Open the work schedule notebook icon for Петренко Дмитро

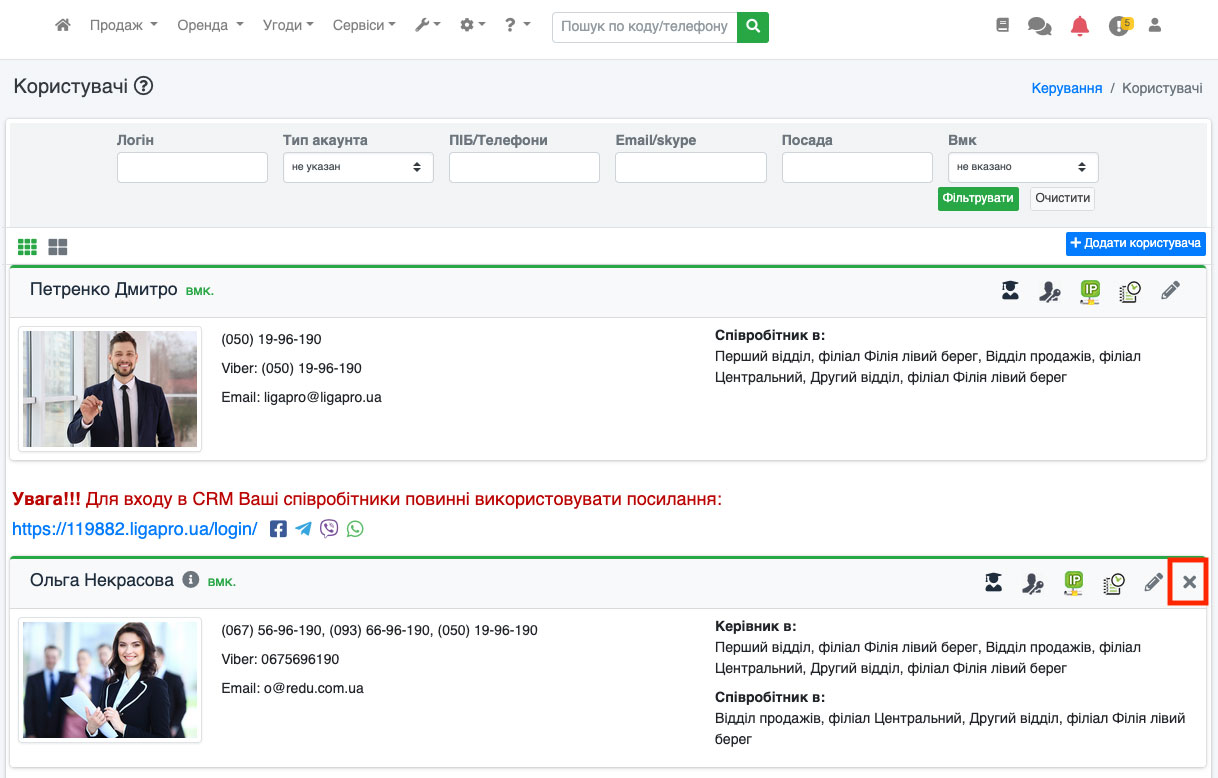[1129, 292]
